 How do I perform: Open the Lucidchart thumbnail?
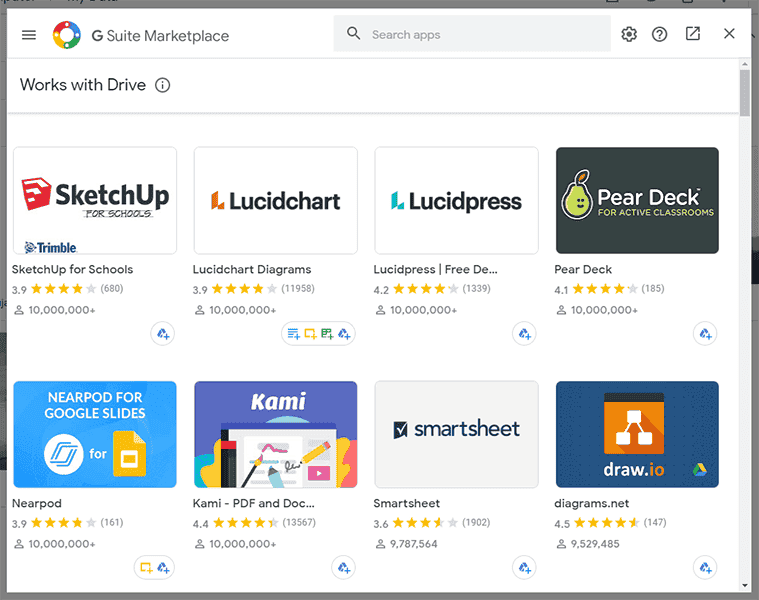coord(275,200)
